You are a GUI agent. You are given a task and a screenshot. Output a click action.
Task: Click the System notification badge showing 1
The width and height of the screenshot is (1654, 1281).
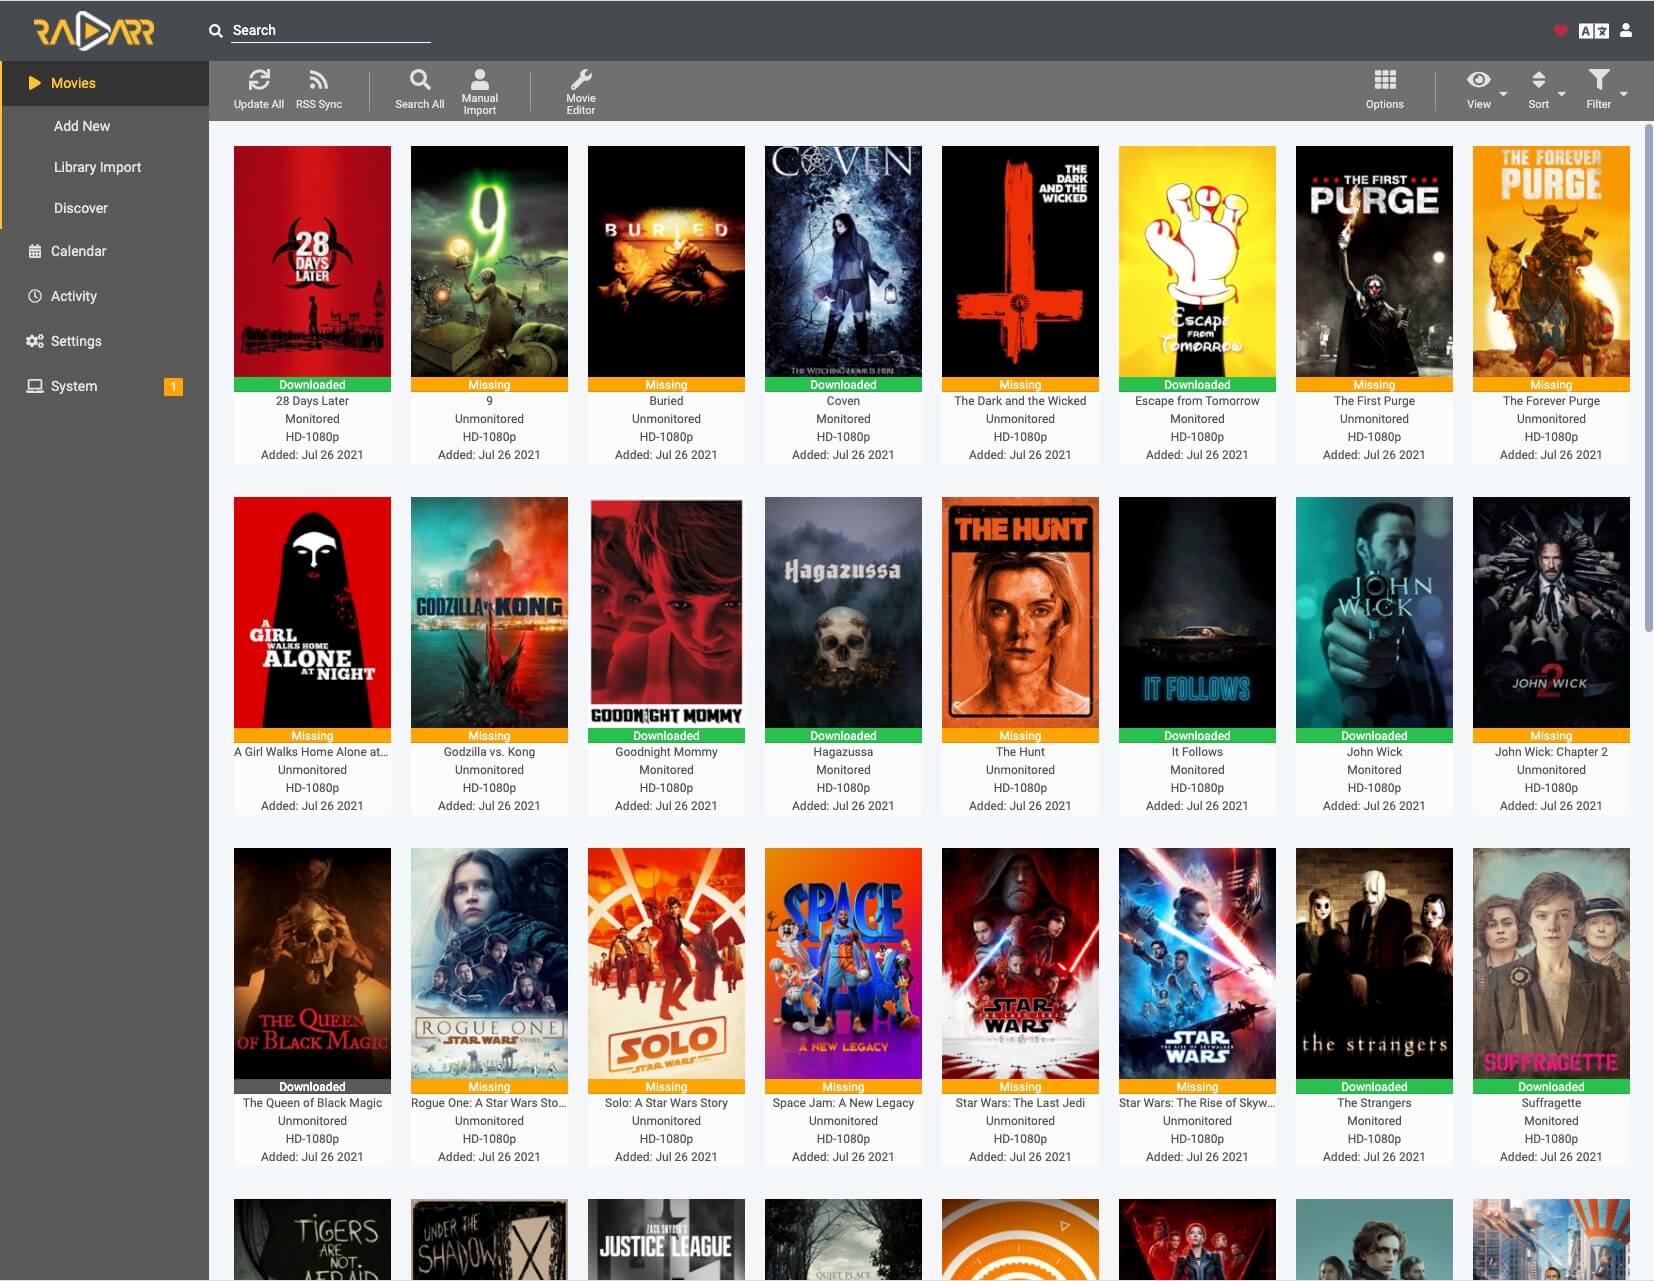point(173,386)
